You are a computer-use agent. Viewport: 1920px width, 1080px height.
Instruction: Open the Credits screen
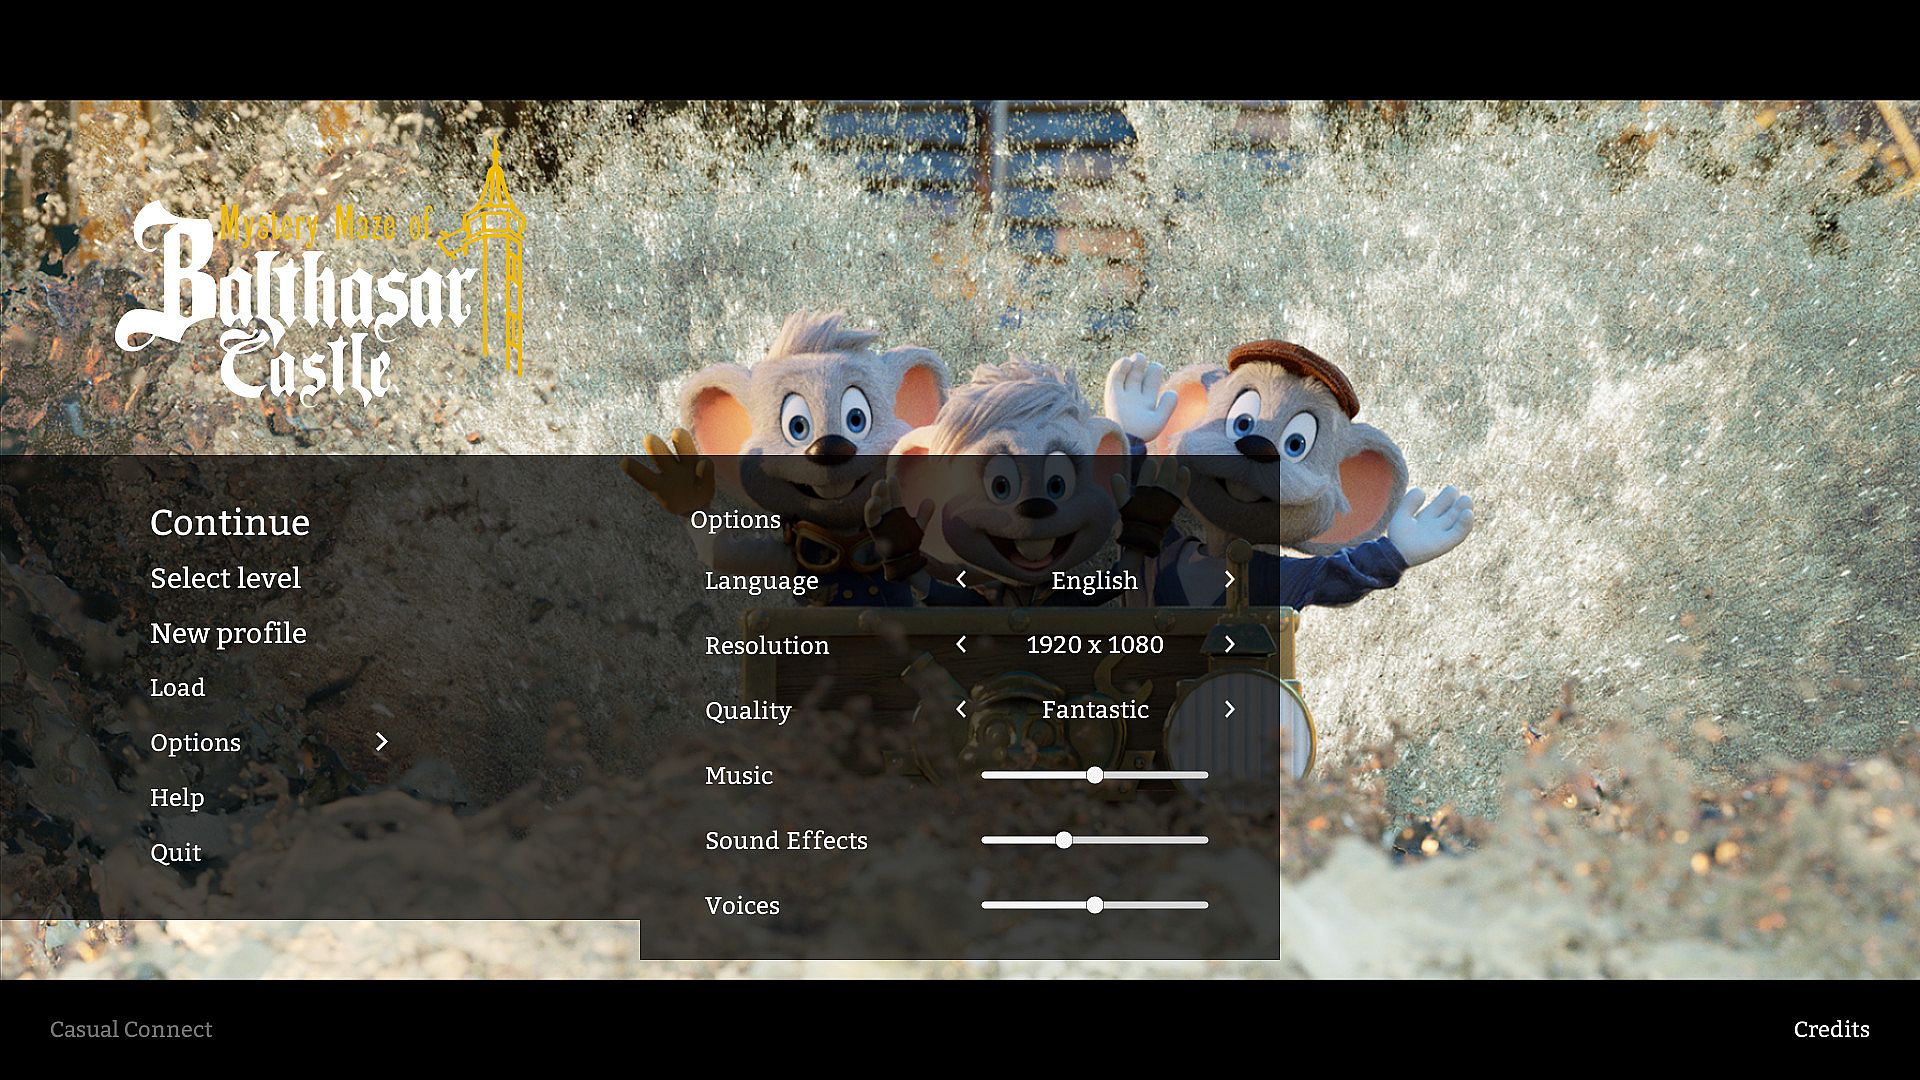(1831, 1029)
